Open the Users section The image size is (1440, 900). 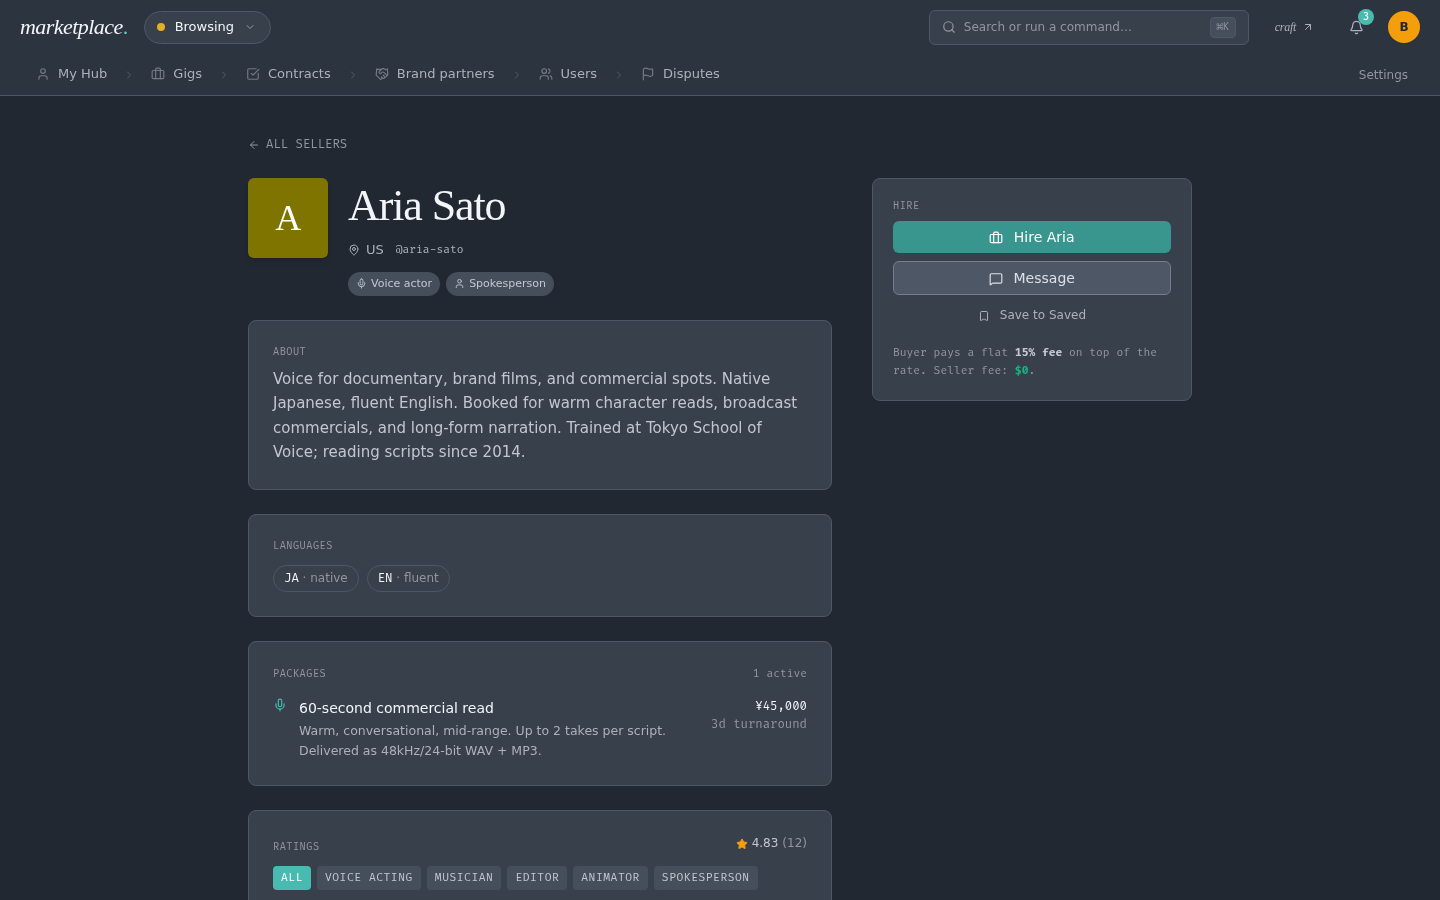click(x=568, y=74)
